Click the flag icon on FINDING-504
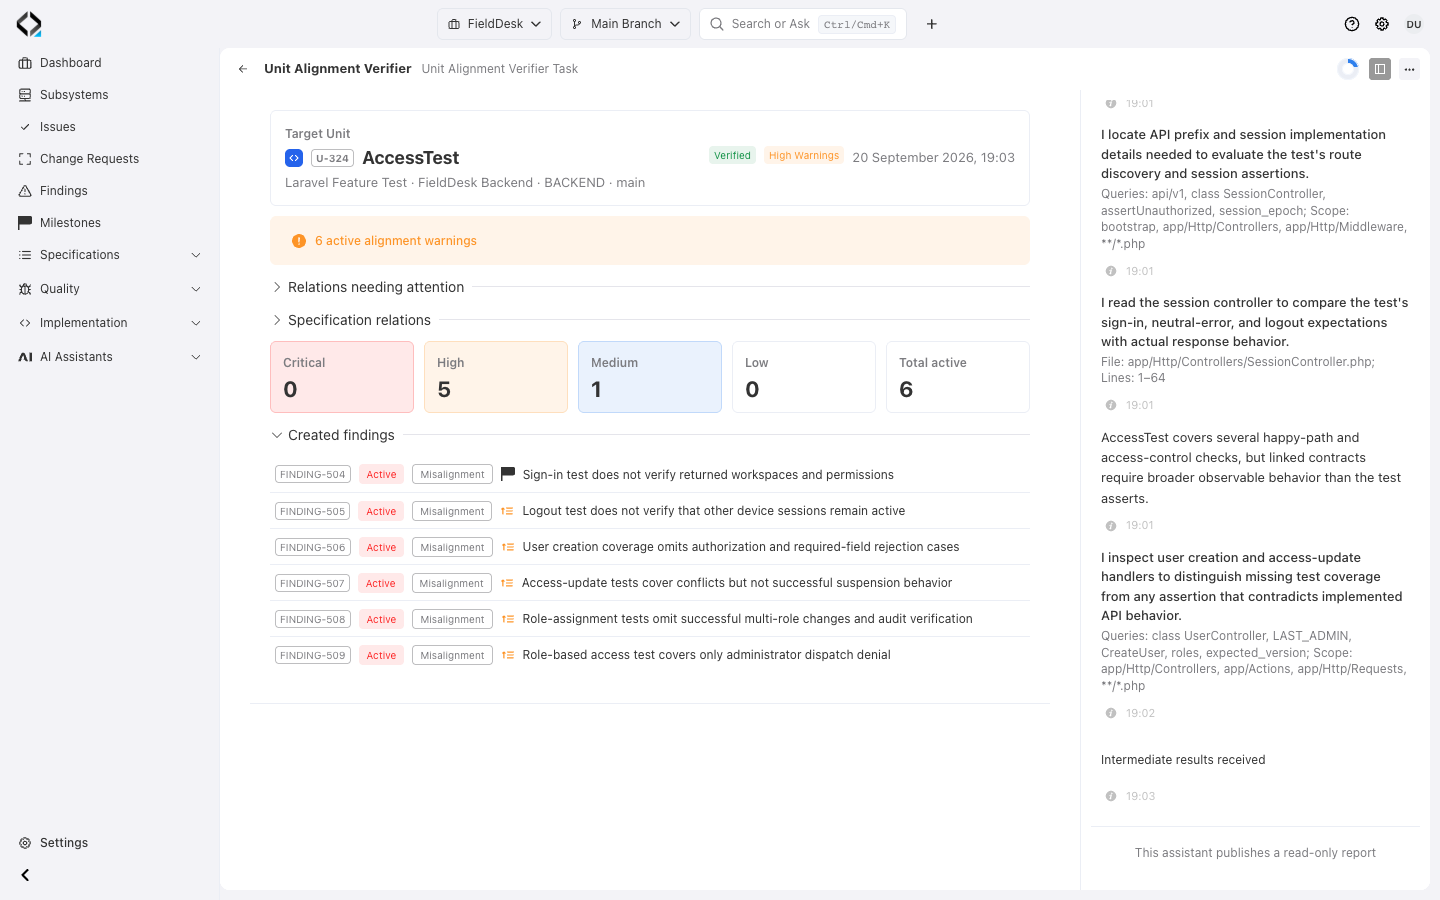This screenshot has width=1440, height=900. coord(508,474)
